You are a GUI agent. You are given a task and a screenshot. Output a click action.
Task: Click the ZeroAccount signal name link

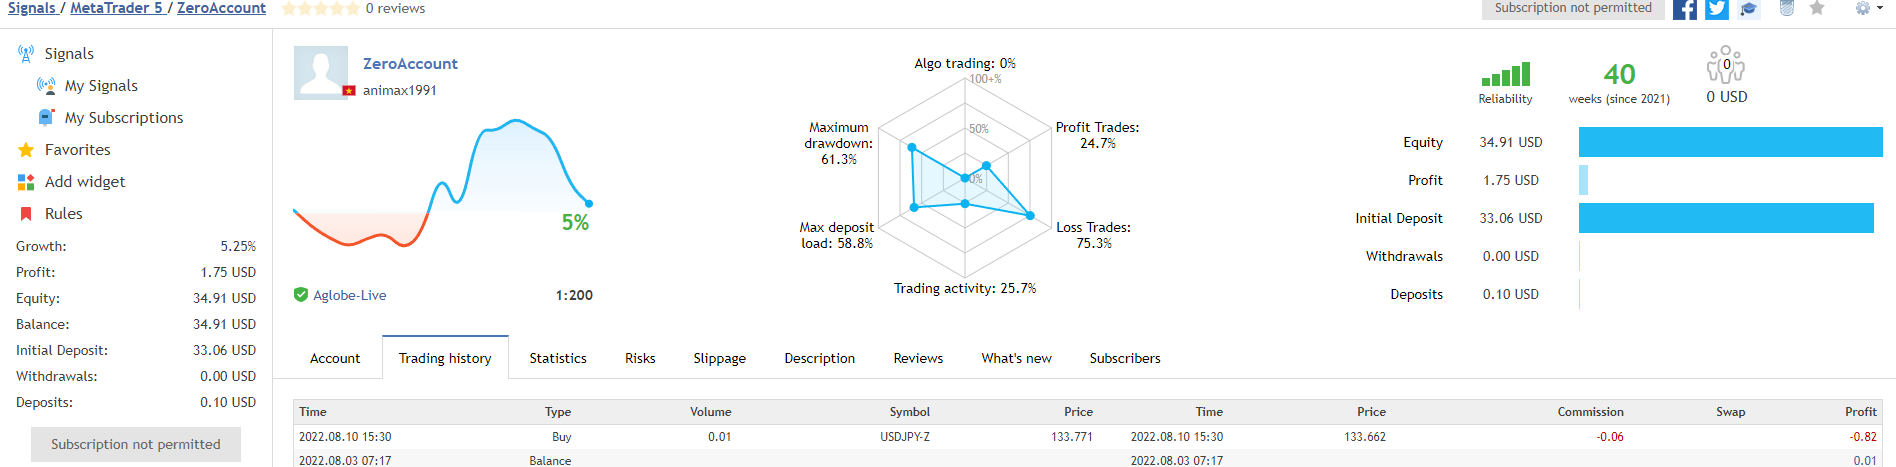[410, 64]
